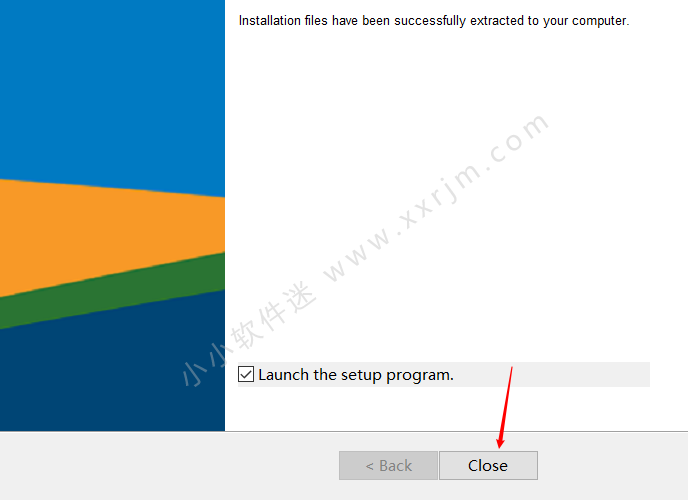Click the checkmark inside the checkbox square
Viewport: 688px width, 500px height.
click(246, 375)
